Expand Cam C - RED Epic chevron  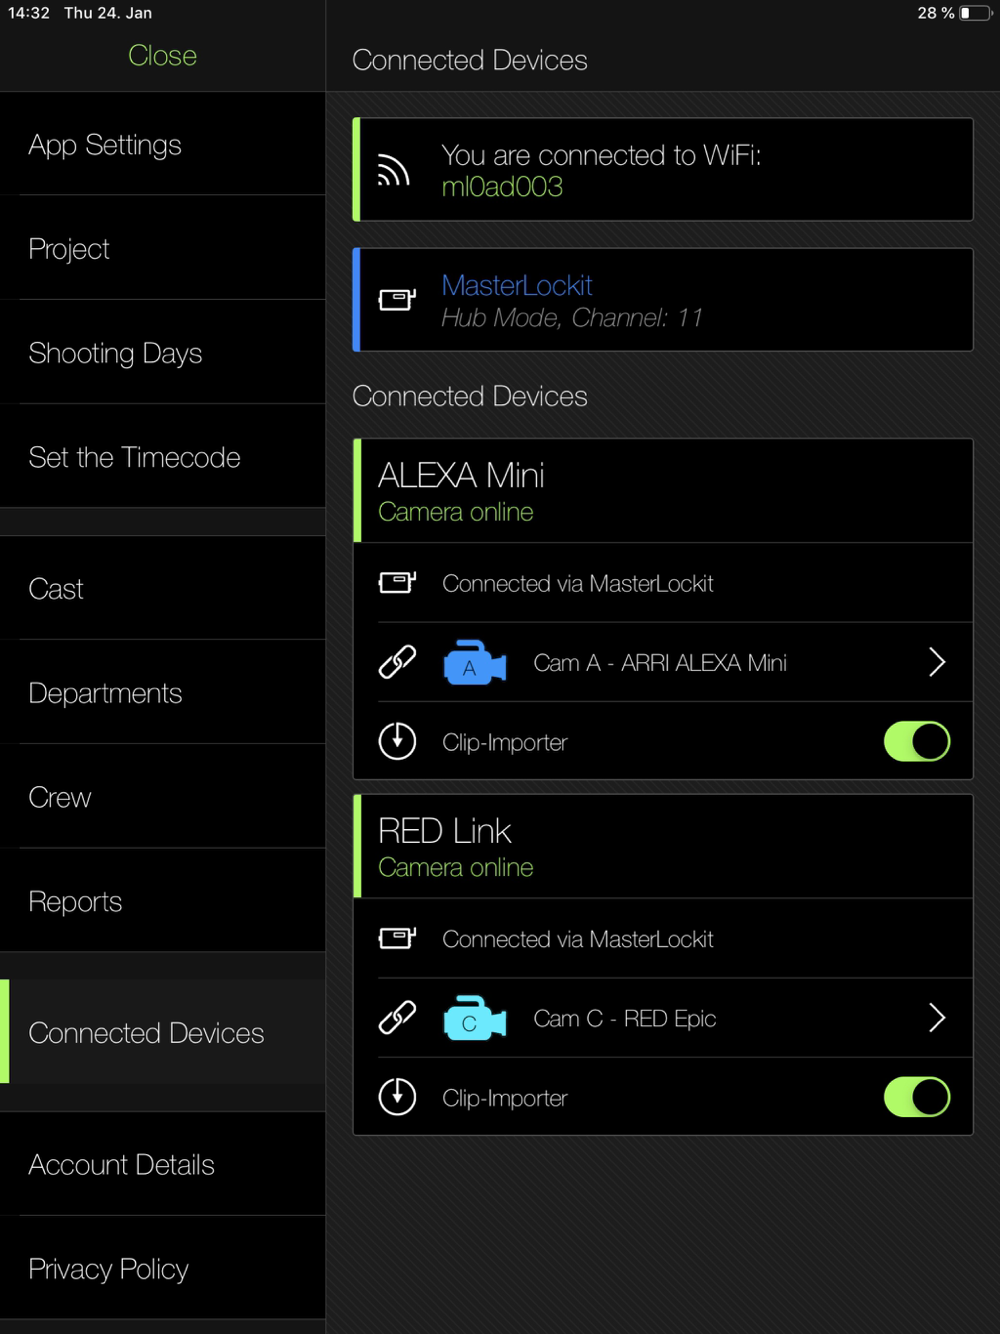click(x=937, y=1018)
